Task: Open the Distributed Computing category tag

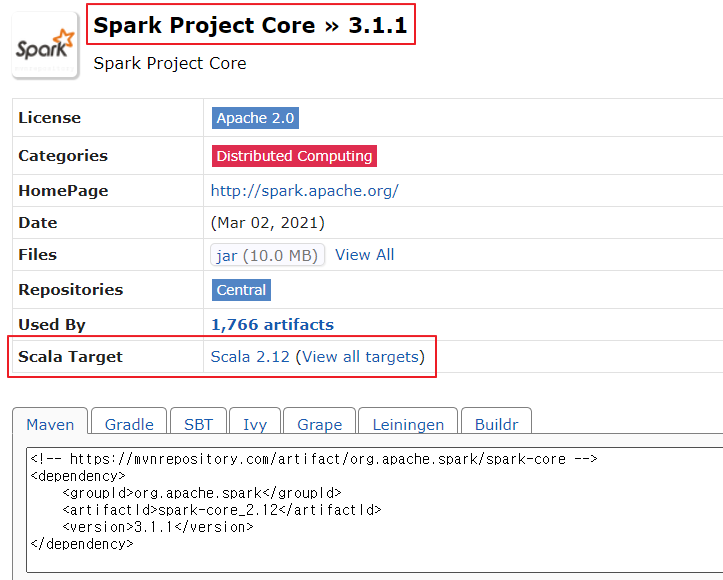Action: [294, 156]
